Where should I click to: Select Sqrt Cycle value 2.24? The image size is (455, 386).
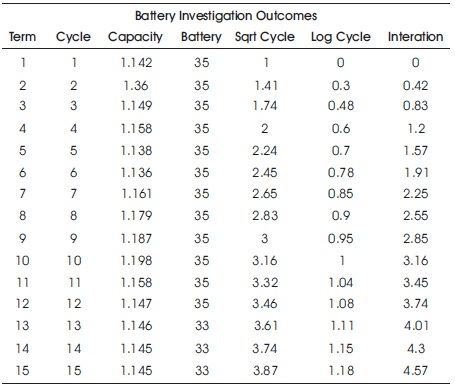(265, 150)
